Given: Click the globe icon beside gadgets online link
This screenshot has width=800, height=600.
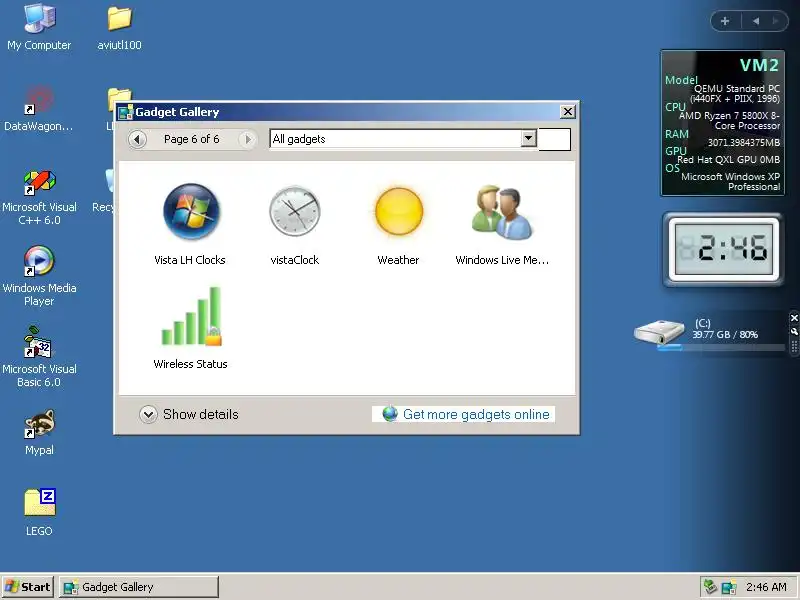Looking at the screenshot, I should coord(390,414).
